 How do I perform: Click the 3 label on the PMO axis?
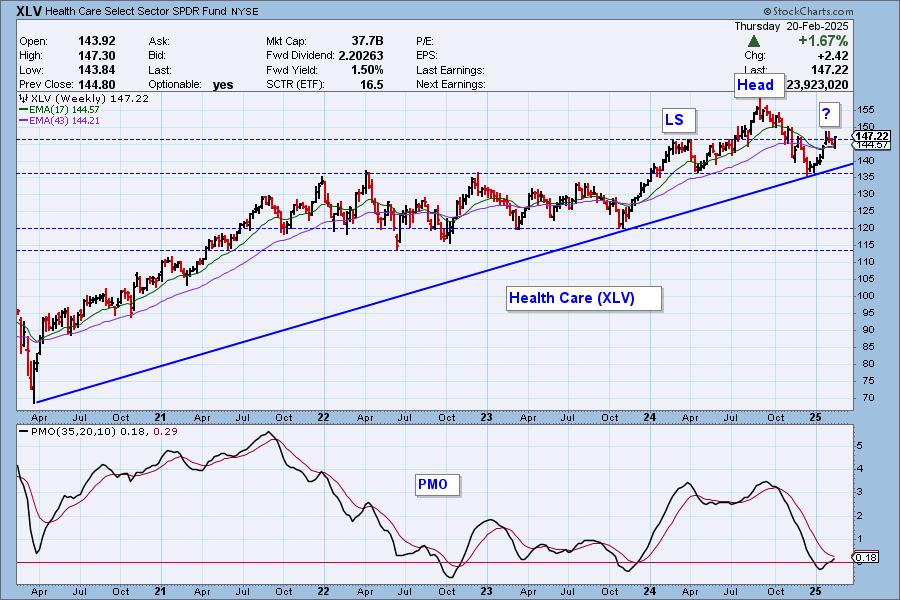pos(860,492)
